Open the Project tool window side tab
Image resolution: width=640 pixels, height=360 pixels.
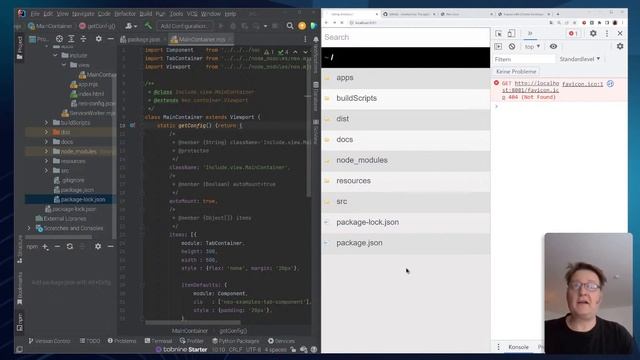click(x=20, y=48)
